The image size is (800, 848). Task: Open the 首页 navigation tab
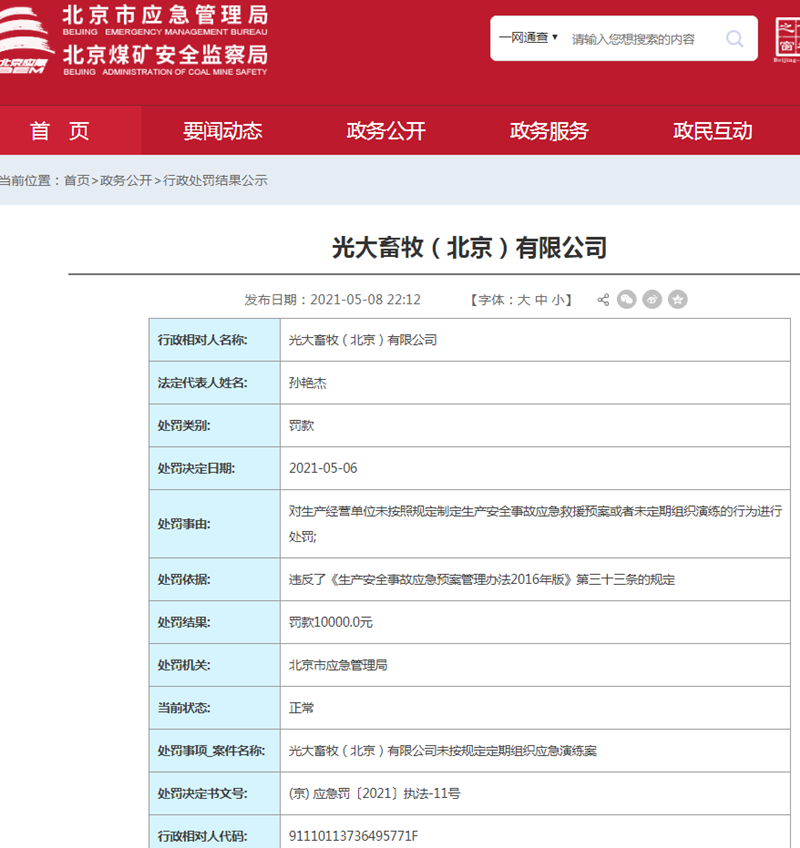[x=59, y=131]
